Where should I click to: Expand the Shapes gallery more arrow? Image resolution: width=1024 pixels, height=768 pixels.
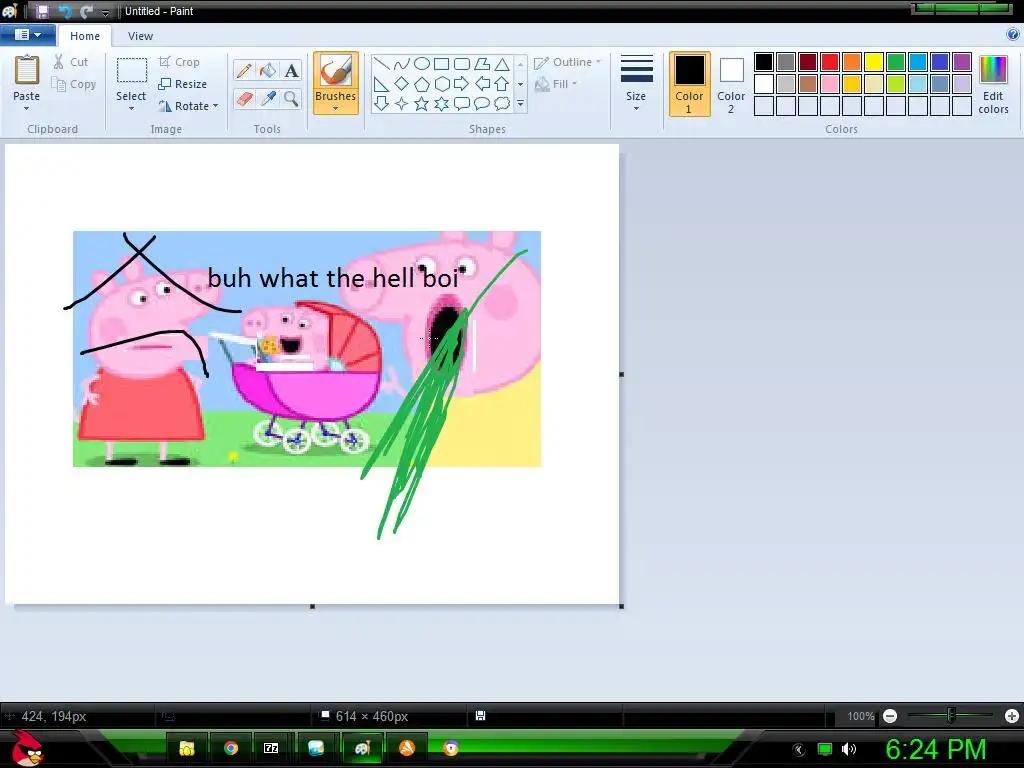520,103
